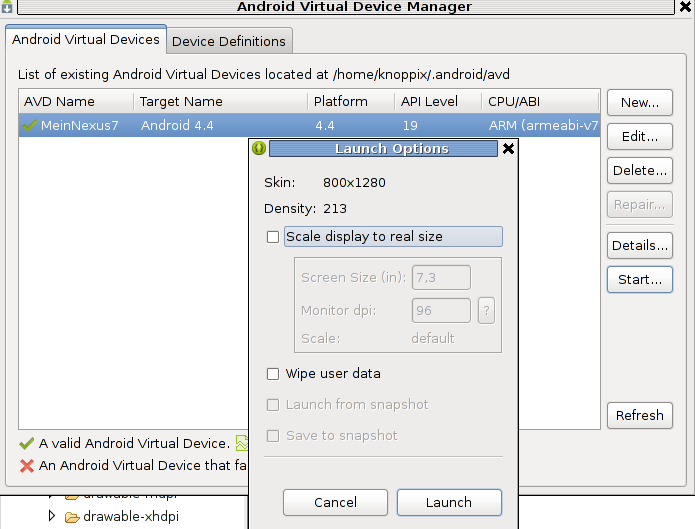Viewport: 695px width, 529px height.
Task: Click the Launch Options Android icon
Action: 259,148
